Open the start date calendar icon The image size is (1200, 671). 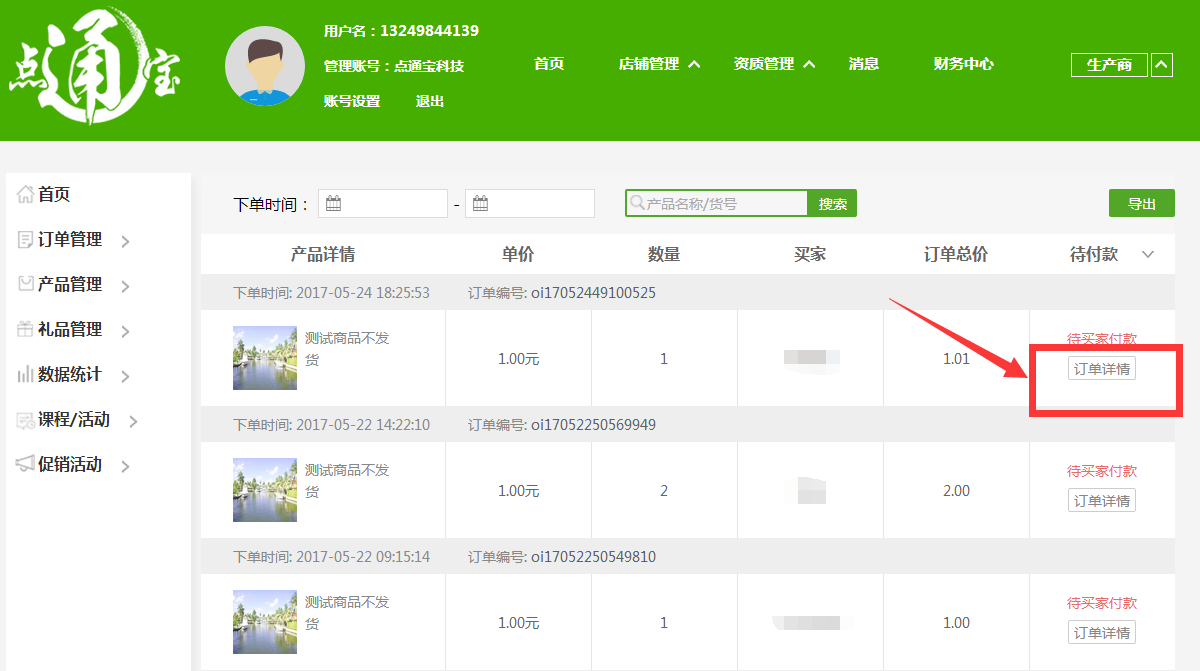coord(334,204)
